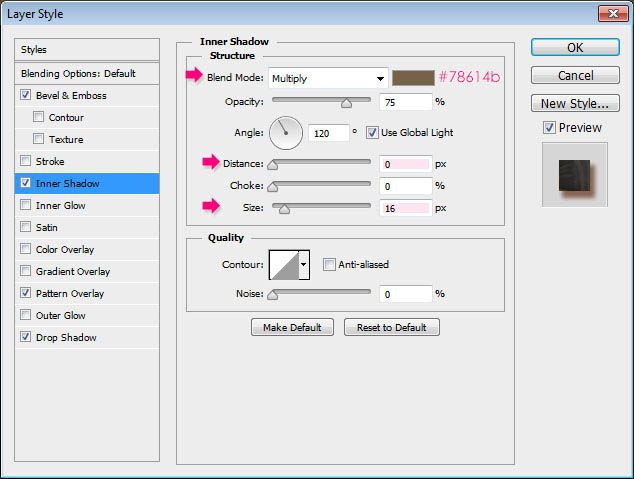Viewport: 634px width, 479px height.
Task: Enable the Stroke effect checkbox
Action: coord(25,162)
